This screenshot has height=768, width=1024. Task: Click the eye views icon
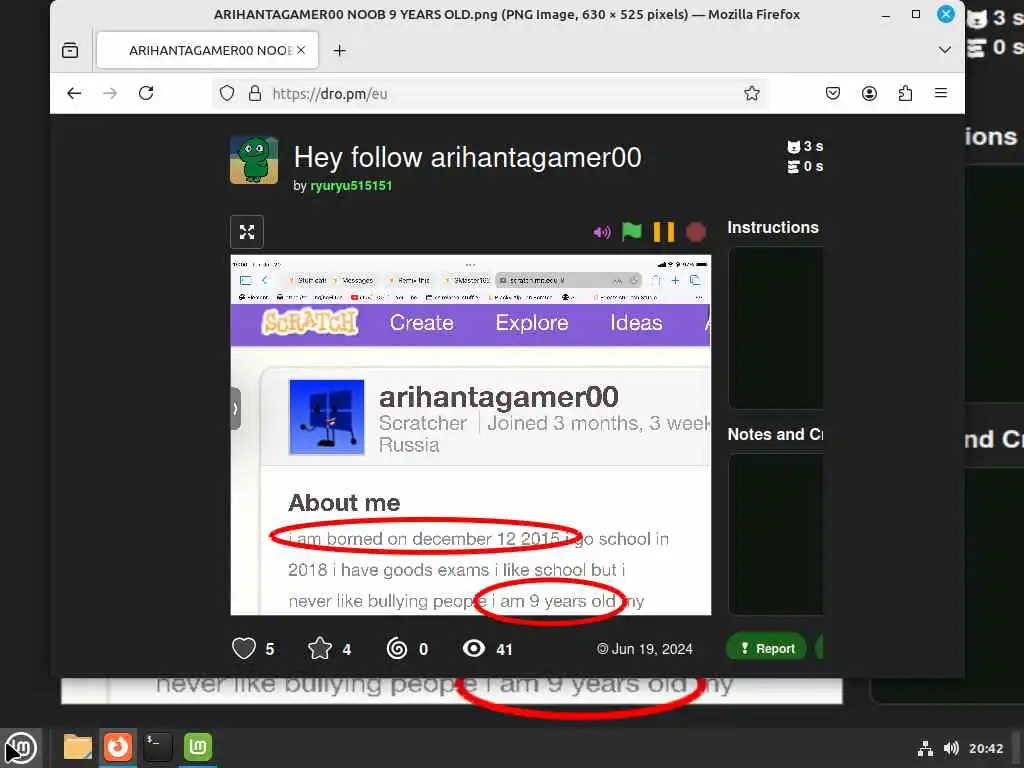click(474, 648)
